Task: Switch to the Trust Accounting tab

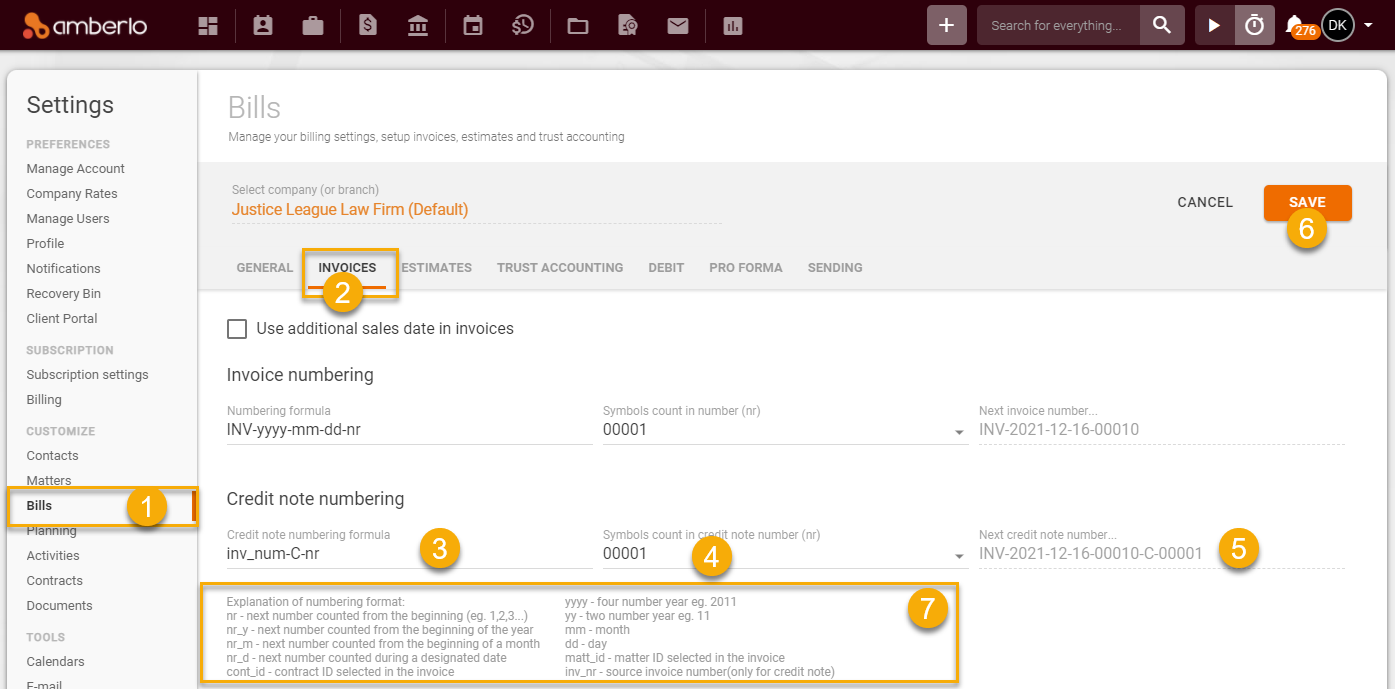Action: click(x=560, y=267)
